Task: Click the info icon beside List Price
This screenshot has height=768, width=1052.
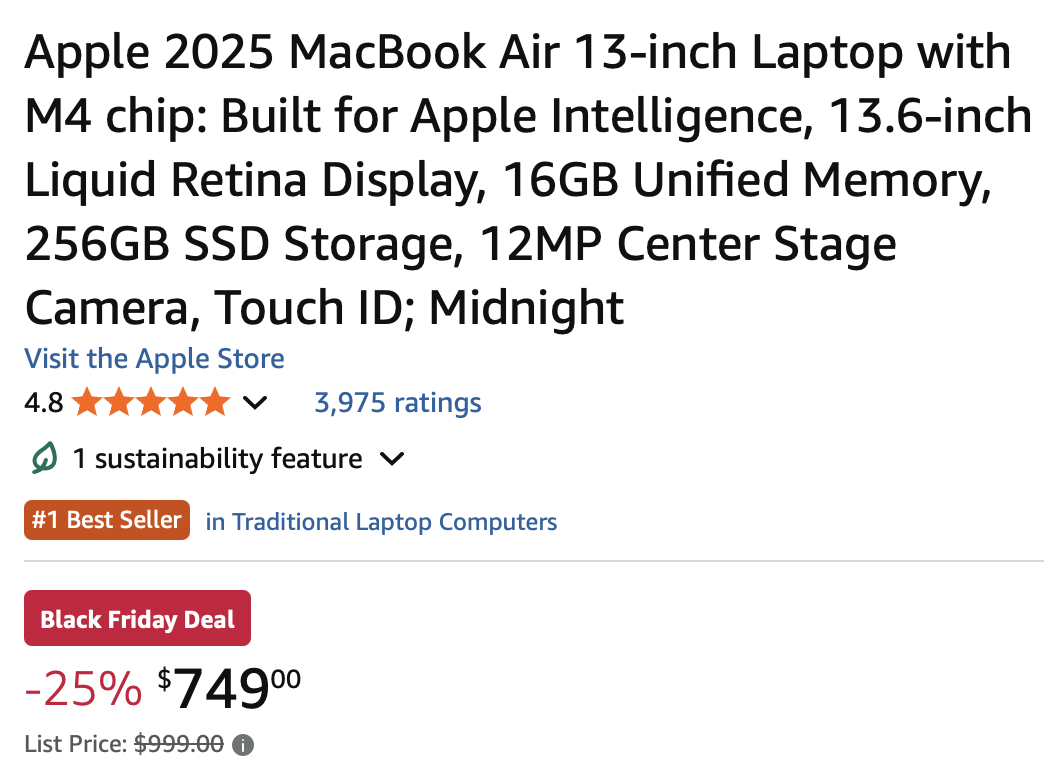Action: tap(243, 745)
